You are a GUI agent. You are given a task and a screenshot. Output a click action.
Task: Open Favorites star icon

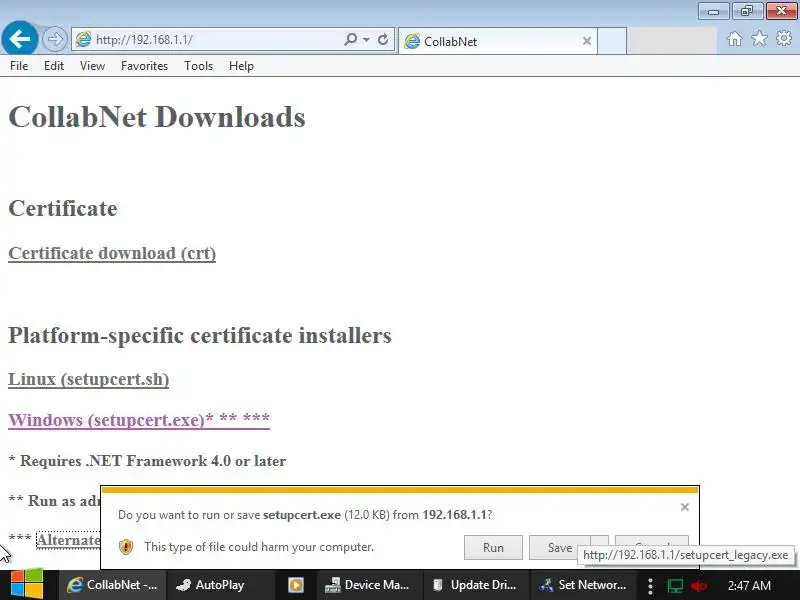tap(759, 38)
